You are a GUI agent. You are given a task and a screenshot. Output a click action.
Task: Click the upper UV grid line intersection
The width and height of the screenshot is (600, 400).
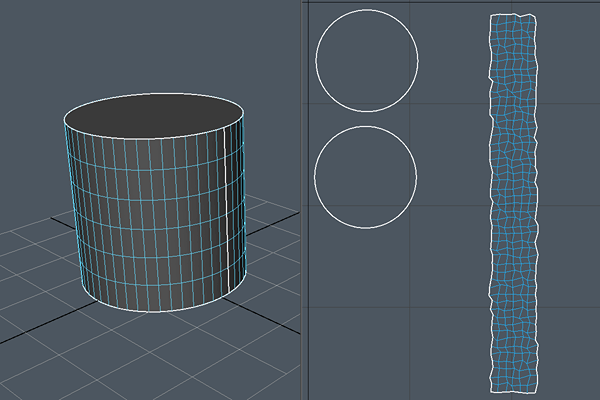pos(411,101)
